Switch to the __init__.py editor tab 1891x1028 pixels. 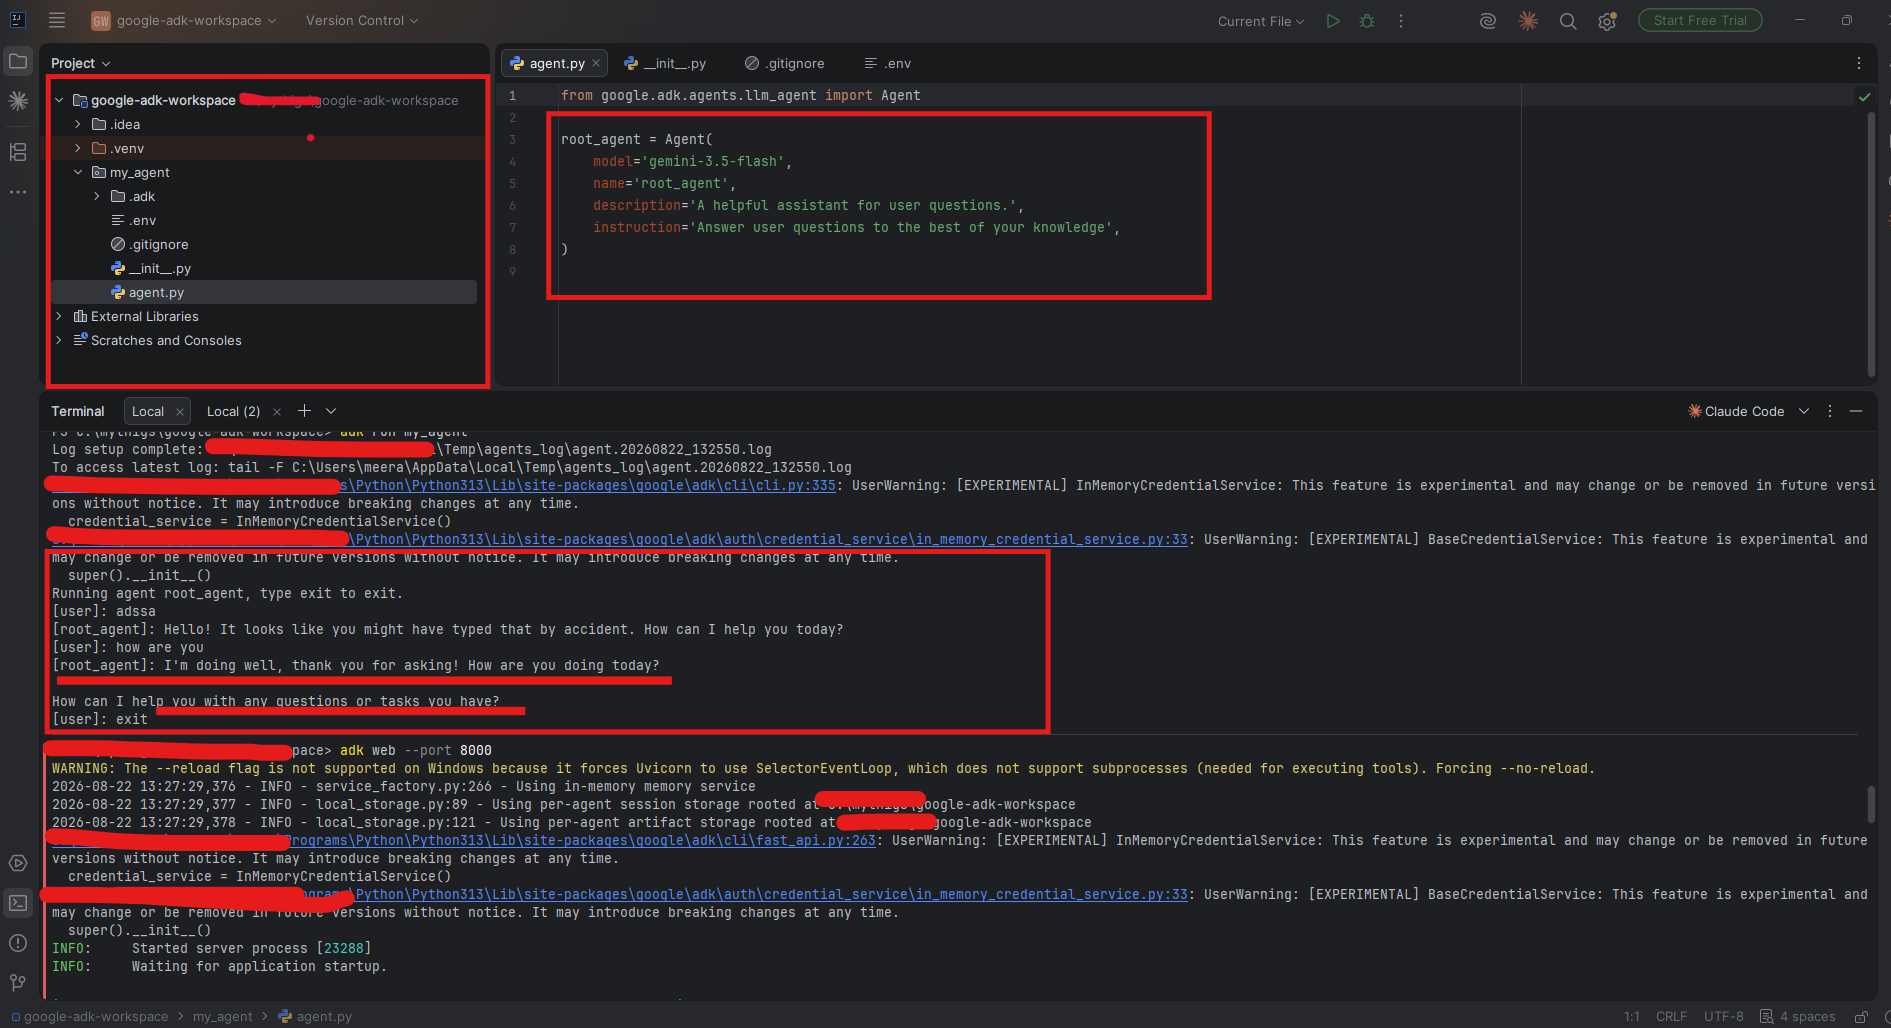pos(665,63)
